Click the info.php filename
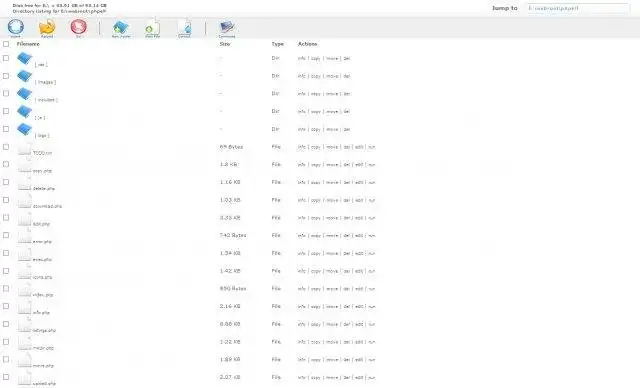 pos(41,313)
